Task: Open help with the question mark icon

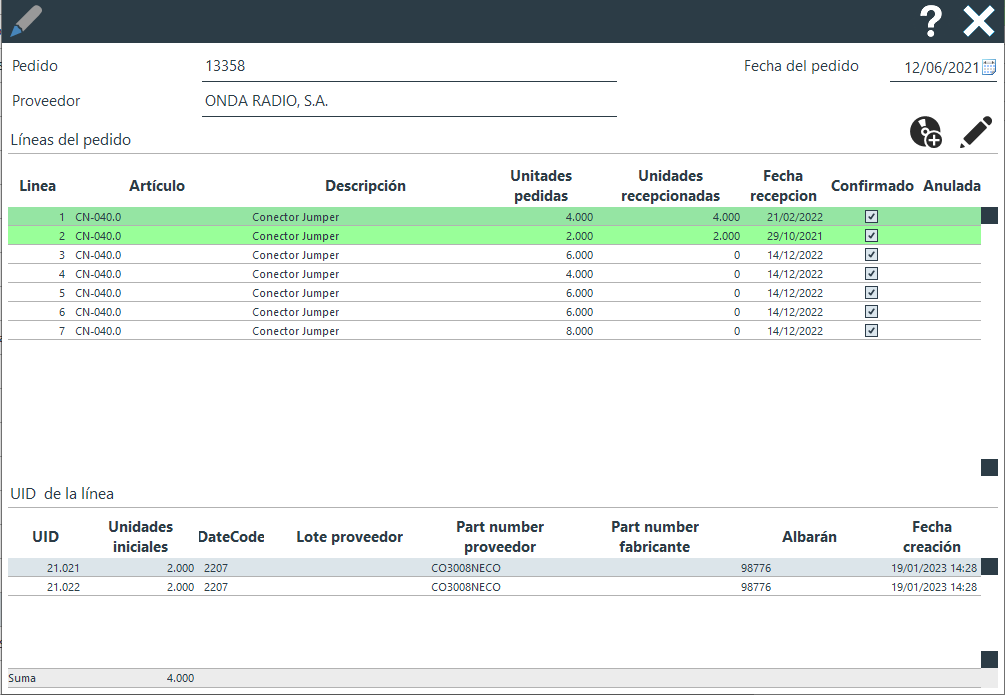Action: (x=931, y=21)
